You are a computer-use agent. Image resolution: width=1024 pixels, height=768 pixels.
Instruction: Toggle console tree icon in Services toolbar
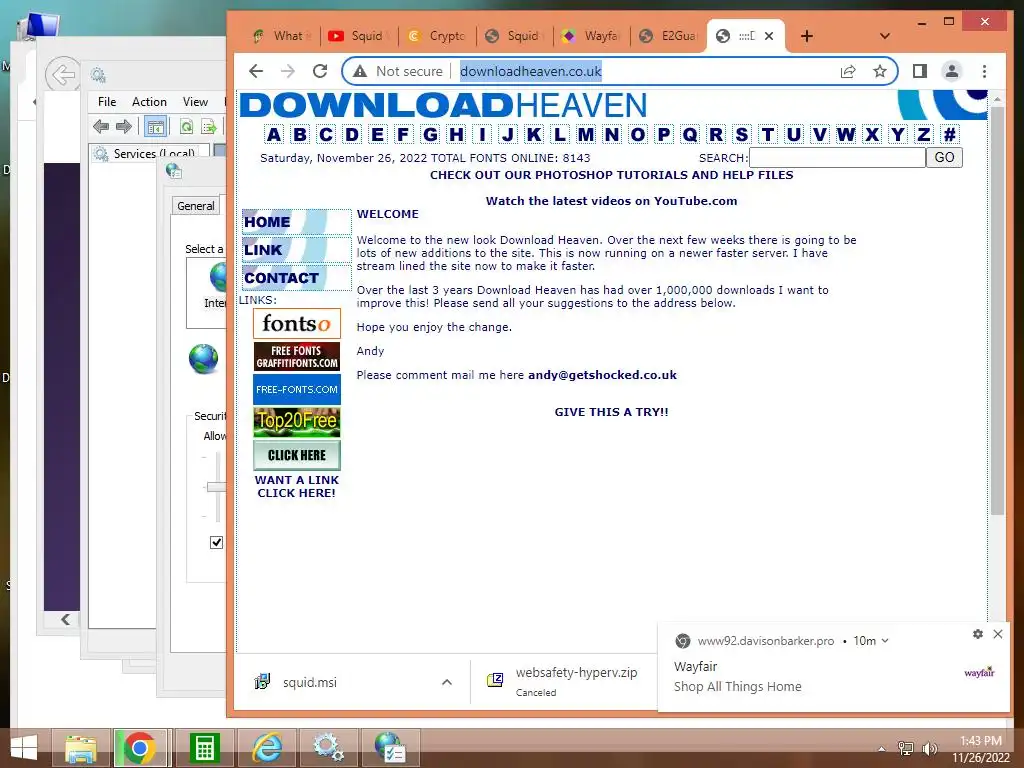[155, 127]
